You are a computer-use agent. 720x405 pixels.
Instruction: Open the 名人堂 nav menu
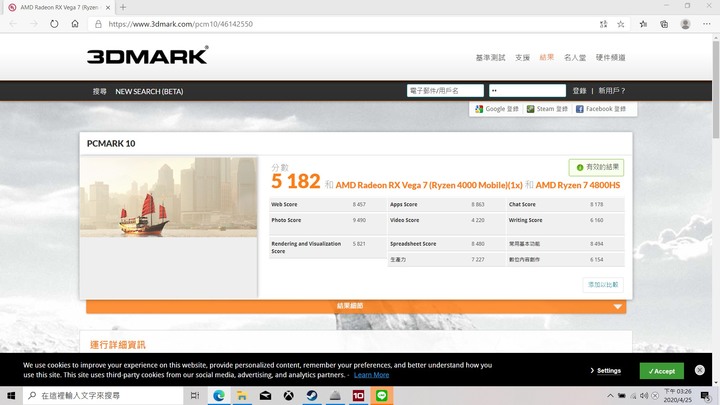click(x=575, y=57)
